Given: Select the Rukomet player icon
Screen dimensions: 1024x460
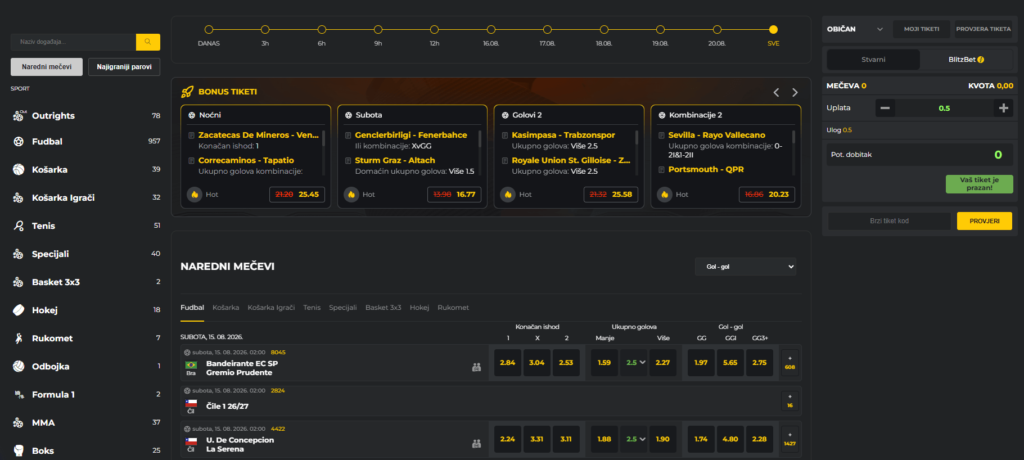Looking at the screenshot, I should 19,338.
